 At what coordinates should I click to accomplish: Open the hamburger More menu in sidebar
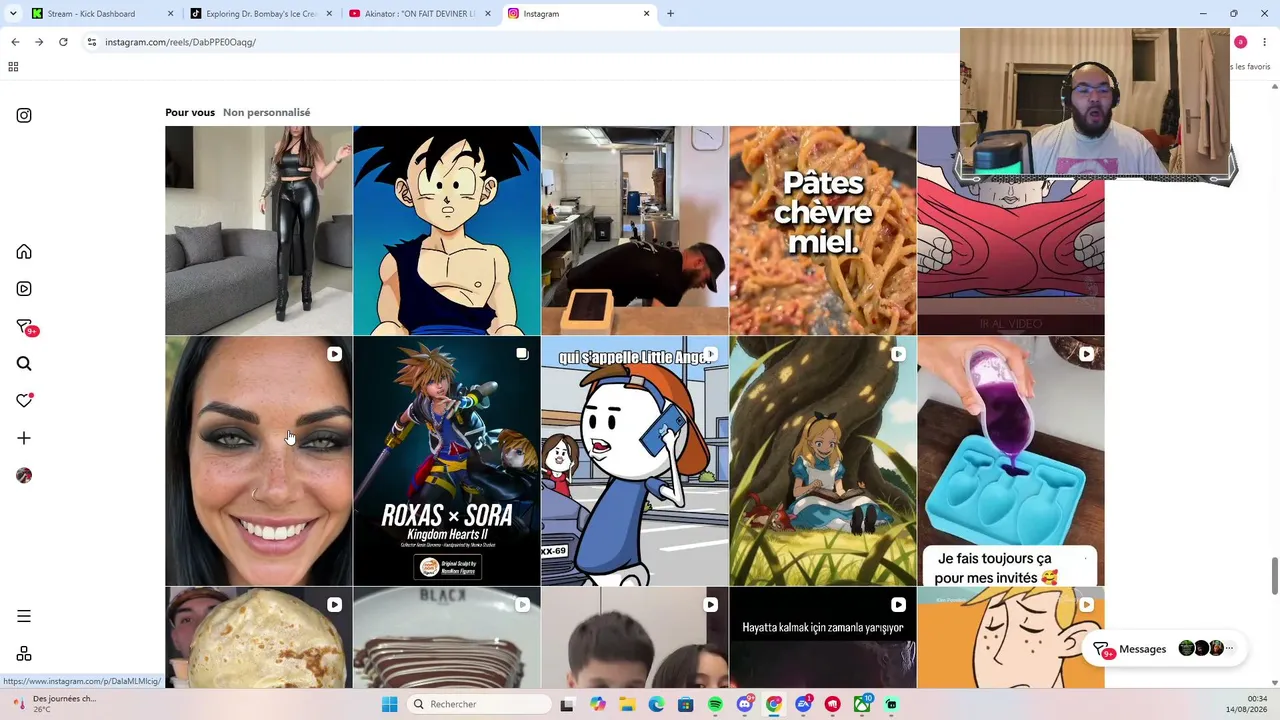[x=24, y=616]
